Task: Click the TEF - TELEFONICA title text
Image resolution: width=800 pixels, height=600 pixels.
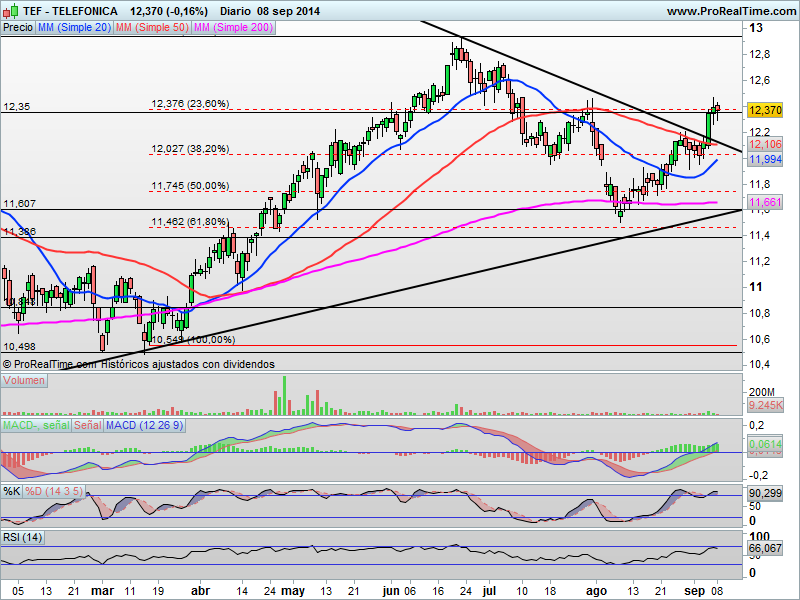Action: tap(69, 11)
